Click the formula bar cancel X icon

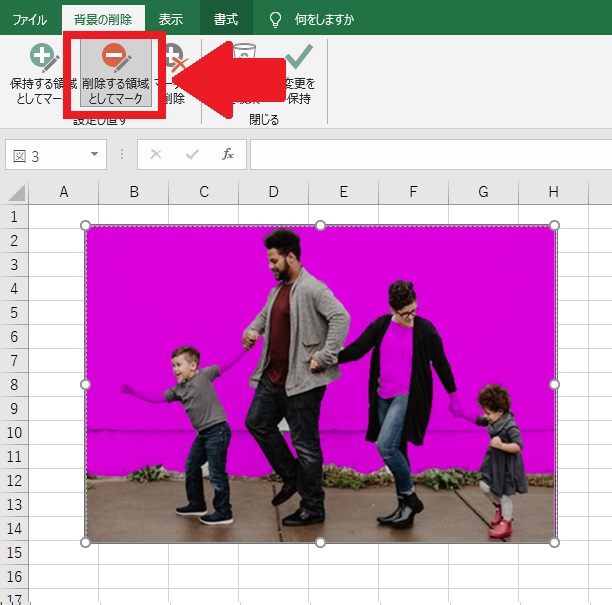tap(156, 154)
